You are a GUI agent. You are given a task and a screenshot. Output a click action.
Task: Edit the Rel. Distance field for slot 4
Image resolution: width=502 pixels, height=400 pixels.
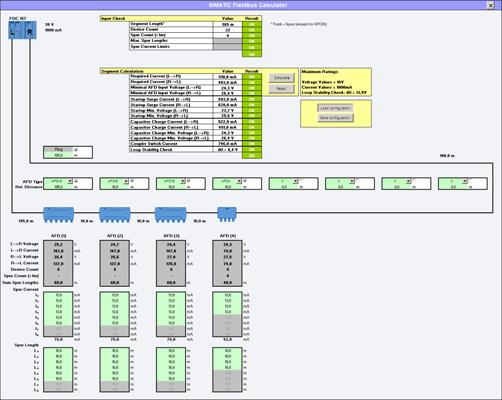click(228, 187)
